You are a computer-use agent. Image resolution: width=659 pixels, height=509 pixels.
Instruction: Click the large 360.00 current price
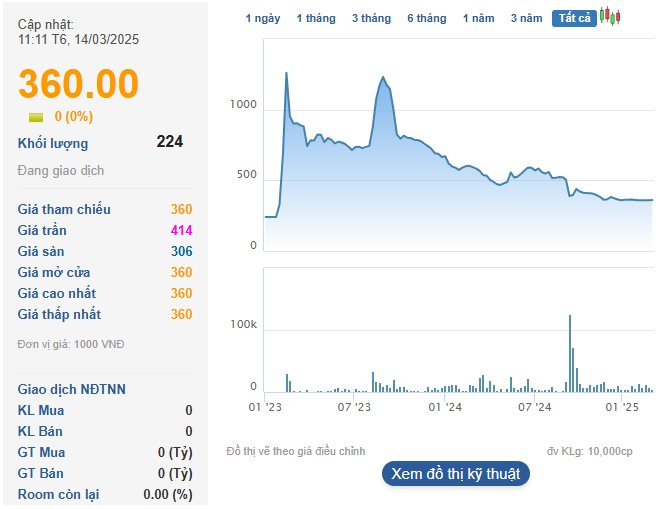coord(78,83)
